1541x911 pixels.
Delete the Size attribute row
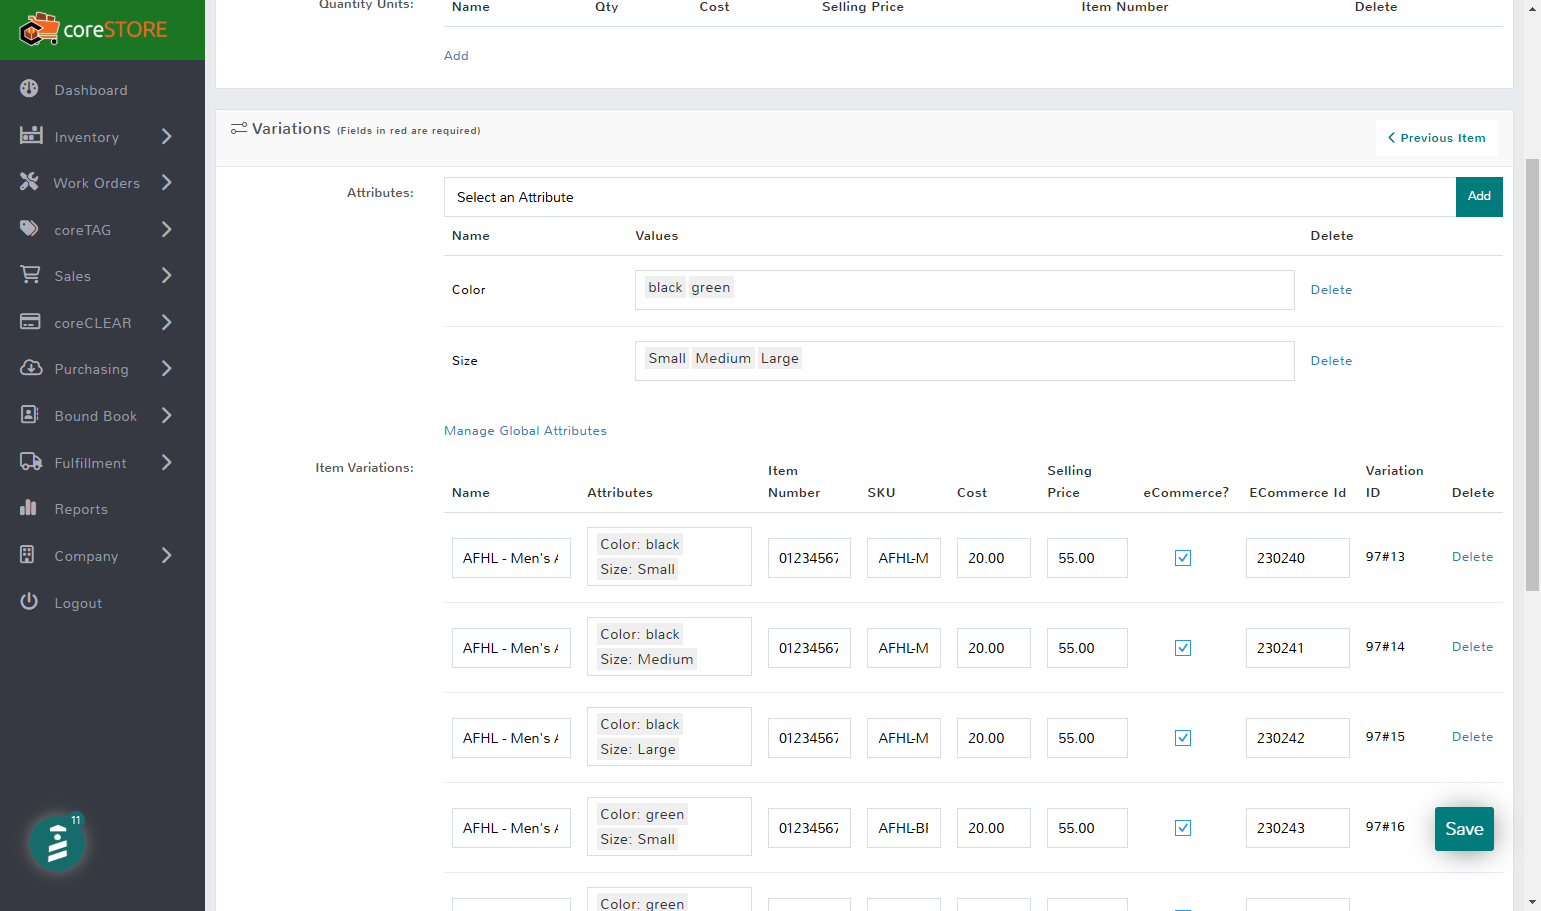pos(1331,361)
